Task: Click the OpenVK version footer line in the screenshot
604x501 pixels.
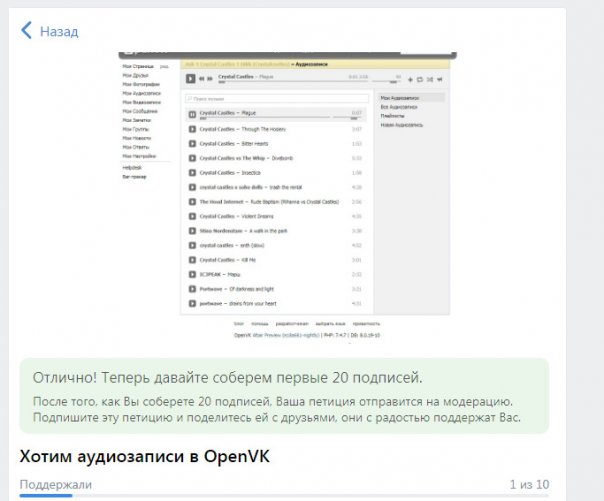Action: point(307,335)
